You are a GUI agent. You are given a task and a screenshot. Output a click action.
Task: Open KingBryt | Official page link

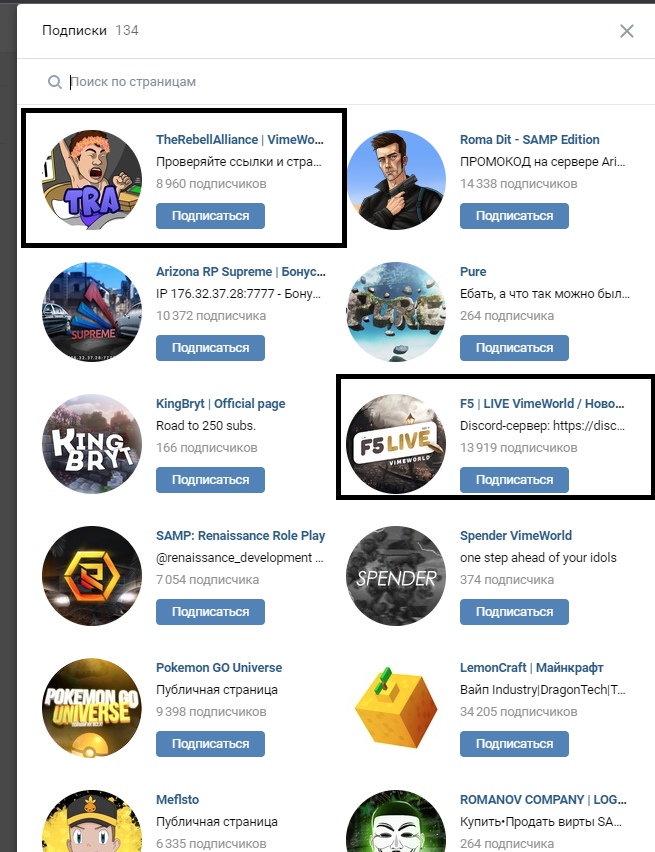[x=221, y=404]
